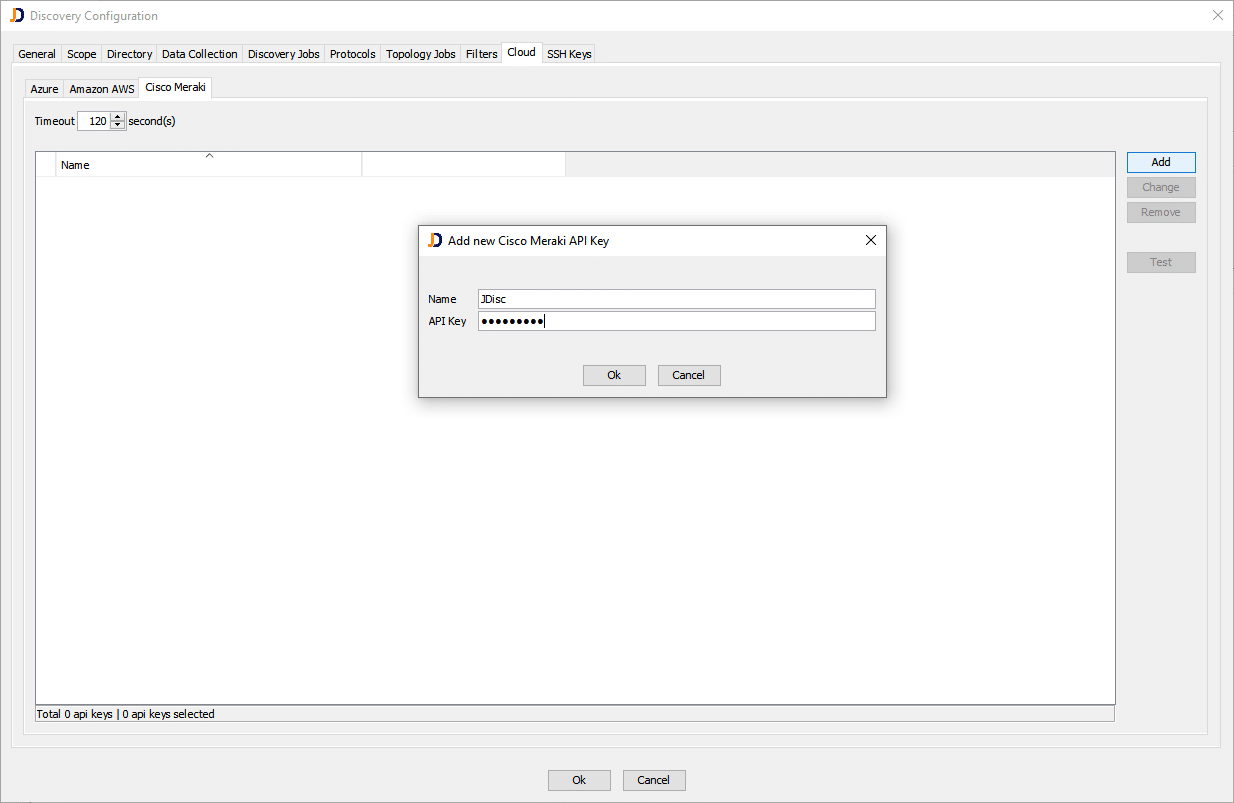The image size is (1234, 803).
Task: Click the sort arrow above the Name column
Action: [209, 156]
